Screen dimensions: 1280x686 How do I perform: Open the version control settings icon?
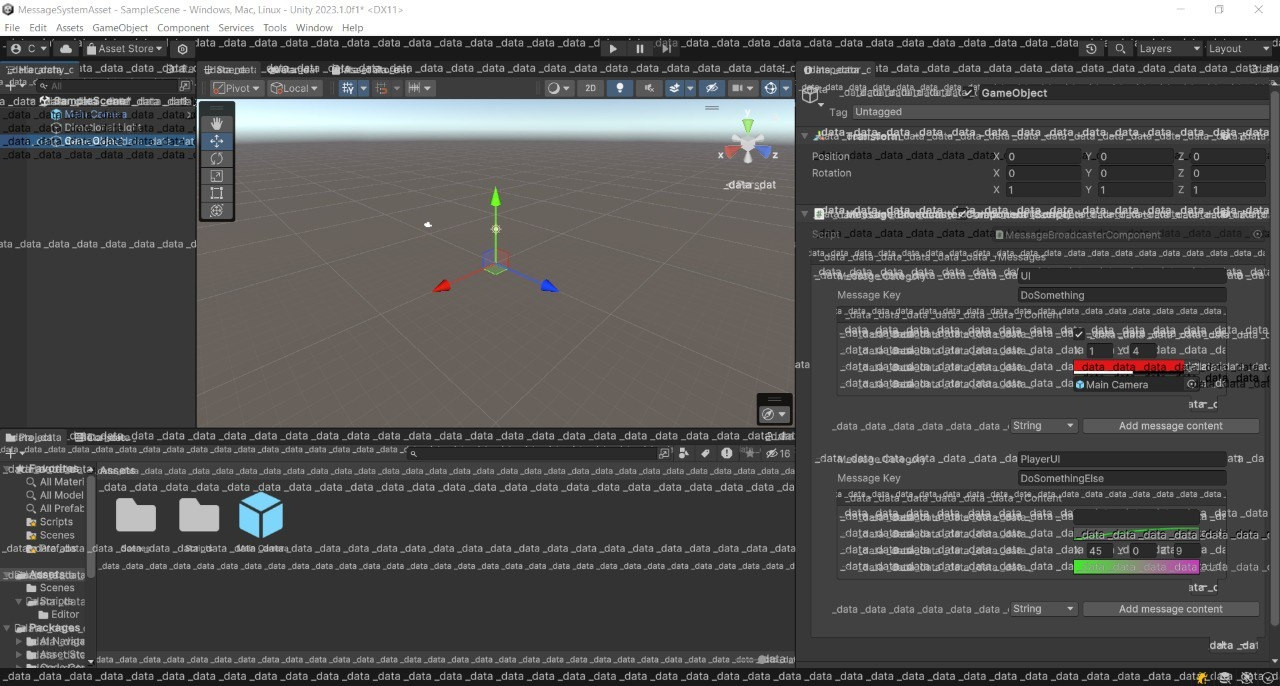tap(182, 48)
